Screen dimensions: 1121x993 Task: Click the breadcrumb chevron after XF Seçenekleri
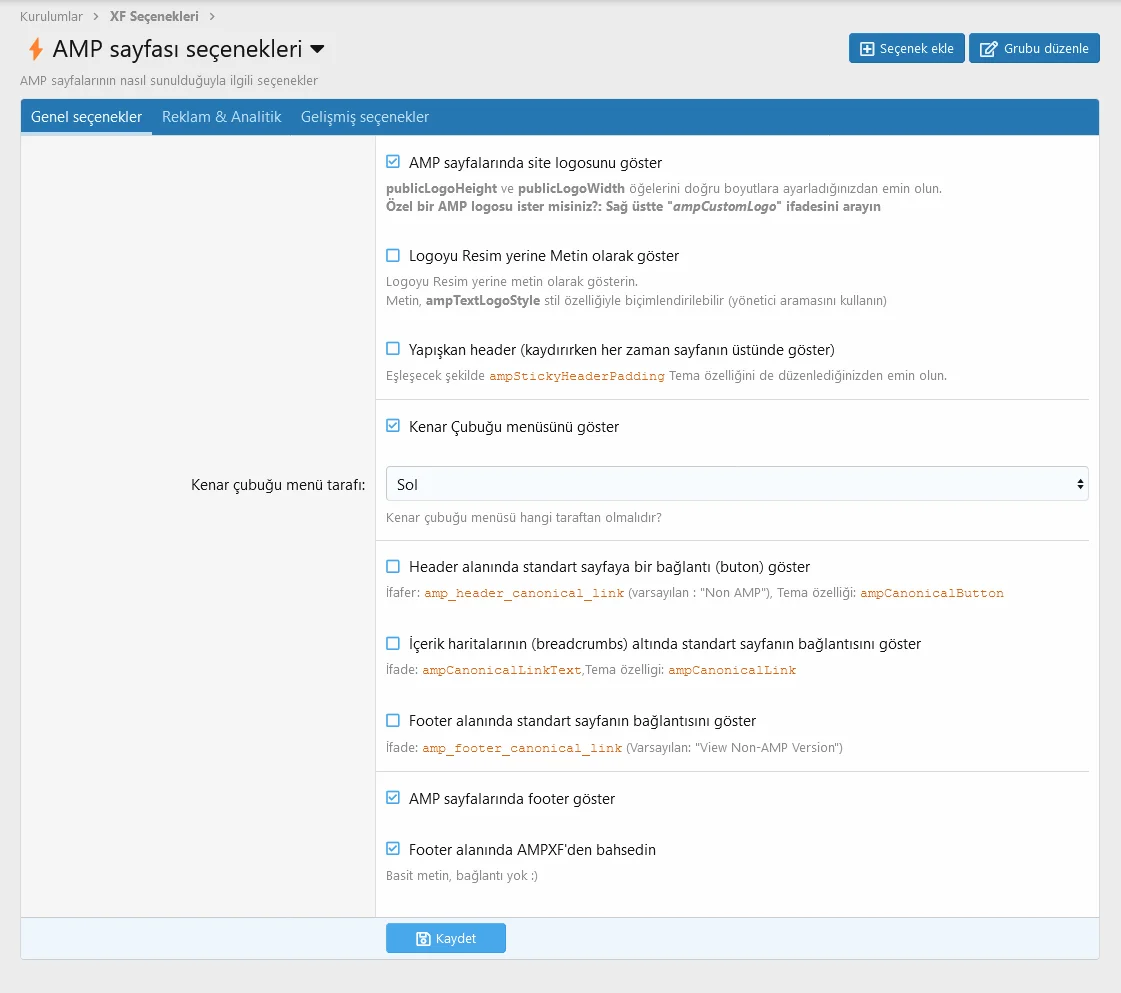click(212, 16)
